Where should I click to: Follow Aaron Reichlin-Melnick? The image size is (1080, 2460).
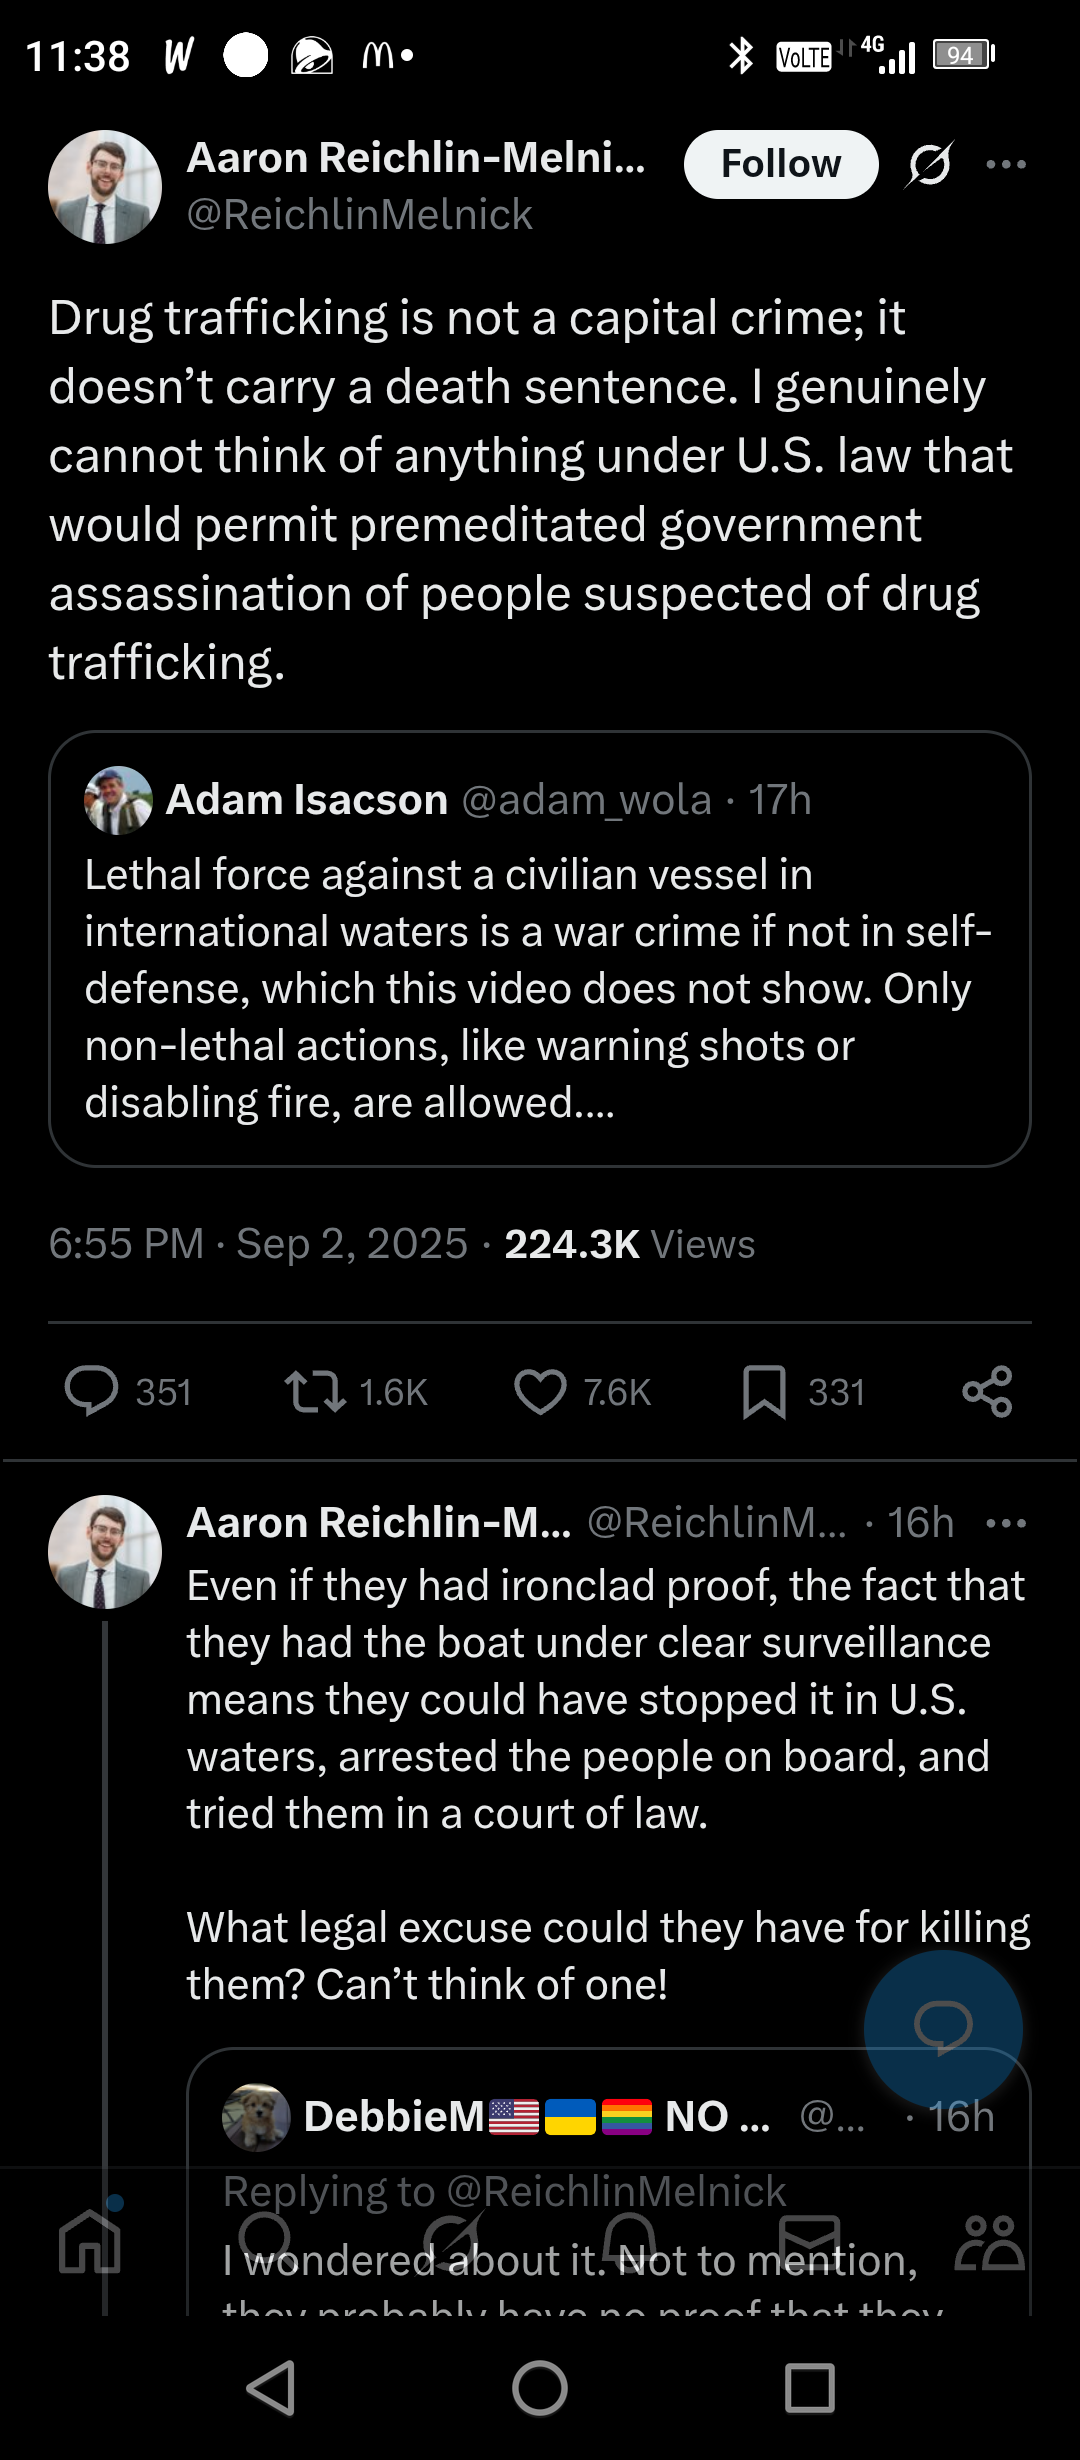tap(781, 164)
